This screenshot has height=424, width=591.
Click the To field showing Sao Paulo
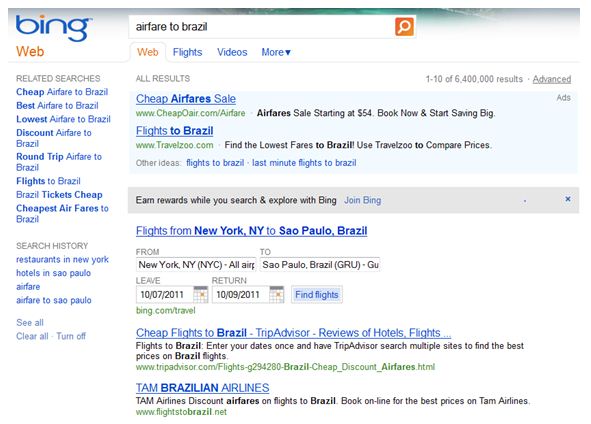click(320, 265)
